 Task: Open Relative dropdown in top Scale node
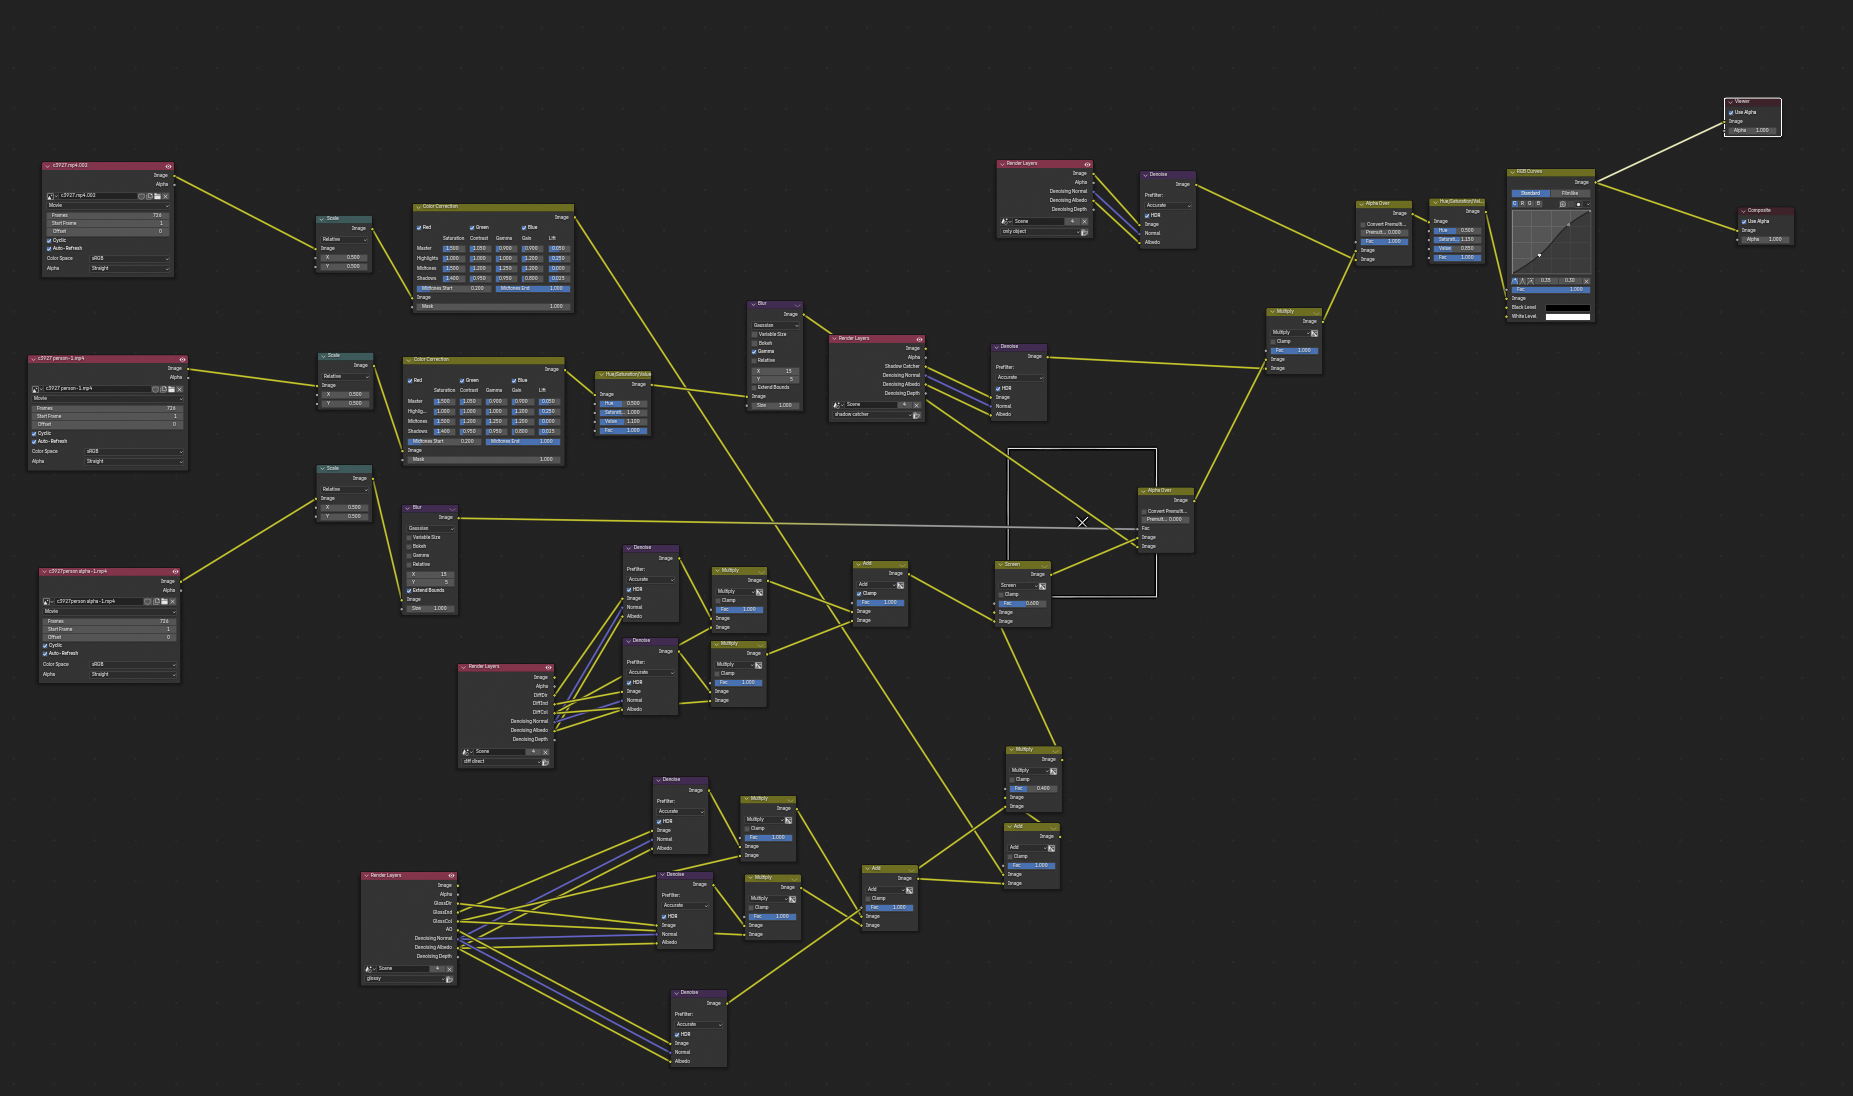coord(345,239)
